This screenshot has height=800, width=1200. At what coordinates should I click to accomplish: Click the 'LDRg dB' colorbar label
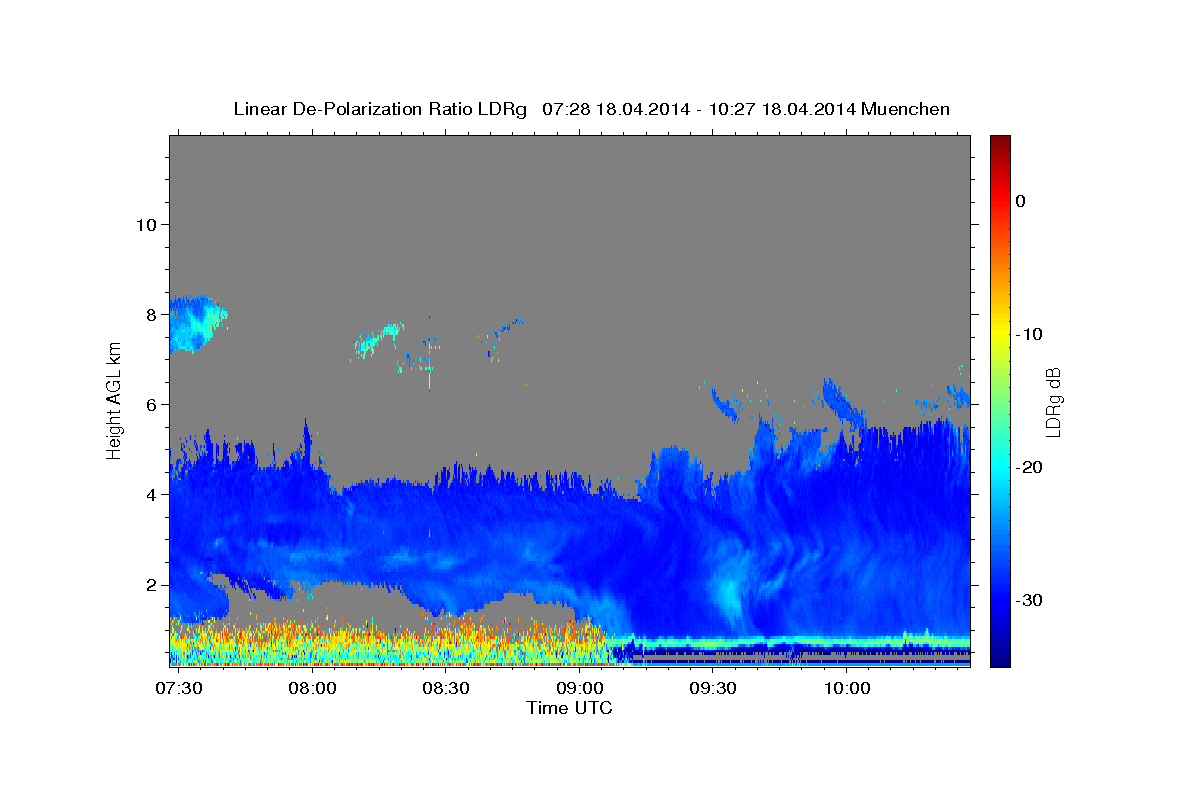(x=1052, y=401)
